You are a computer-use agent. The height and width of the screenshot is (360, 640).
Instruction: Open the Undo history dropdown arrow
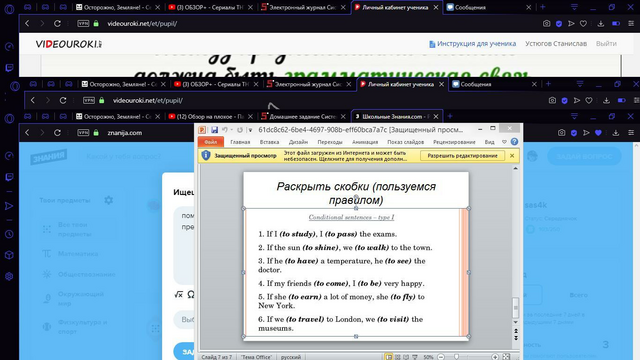click(x=231, y=130)
